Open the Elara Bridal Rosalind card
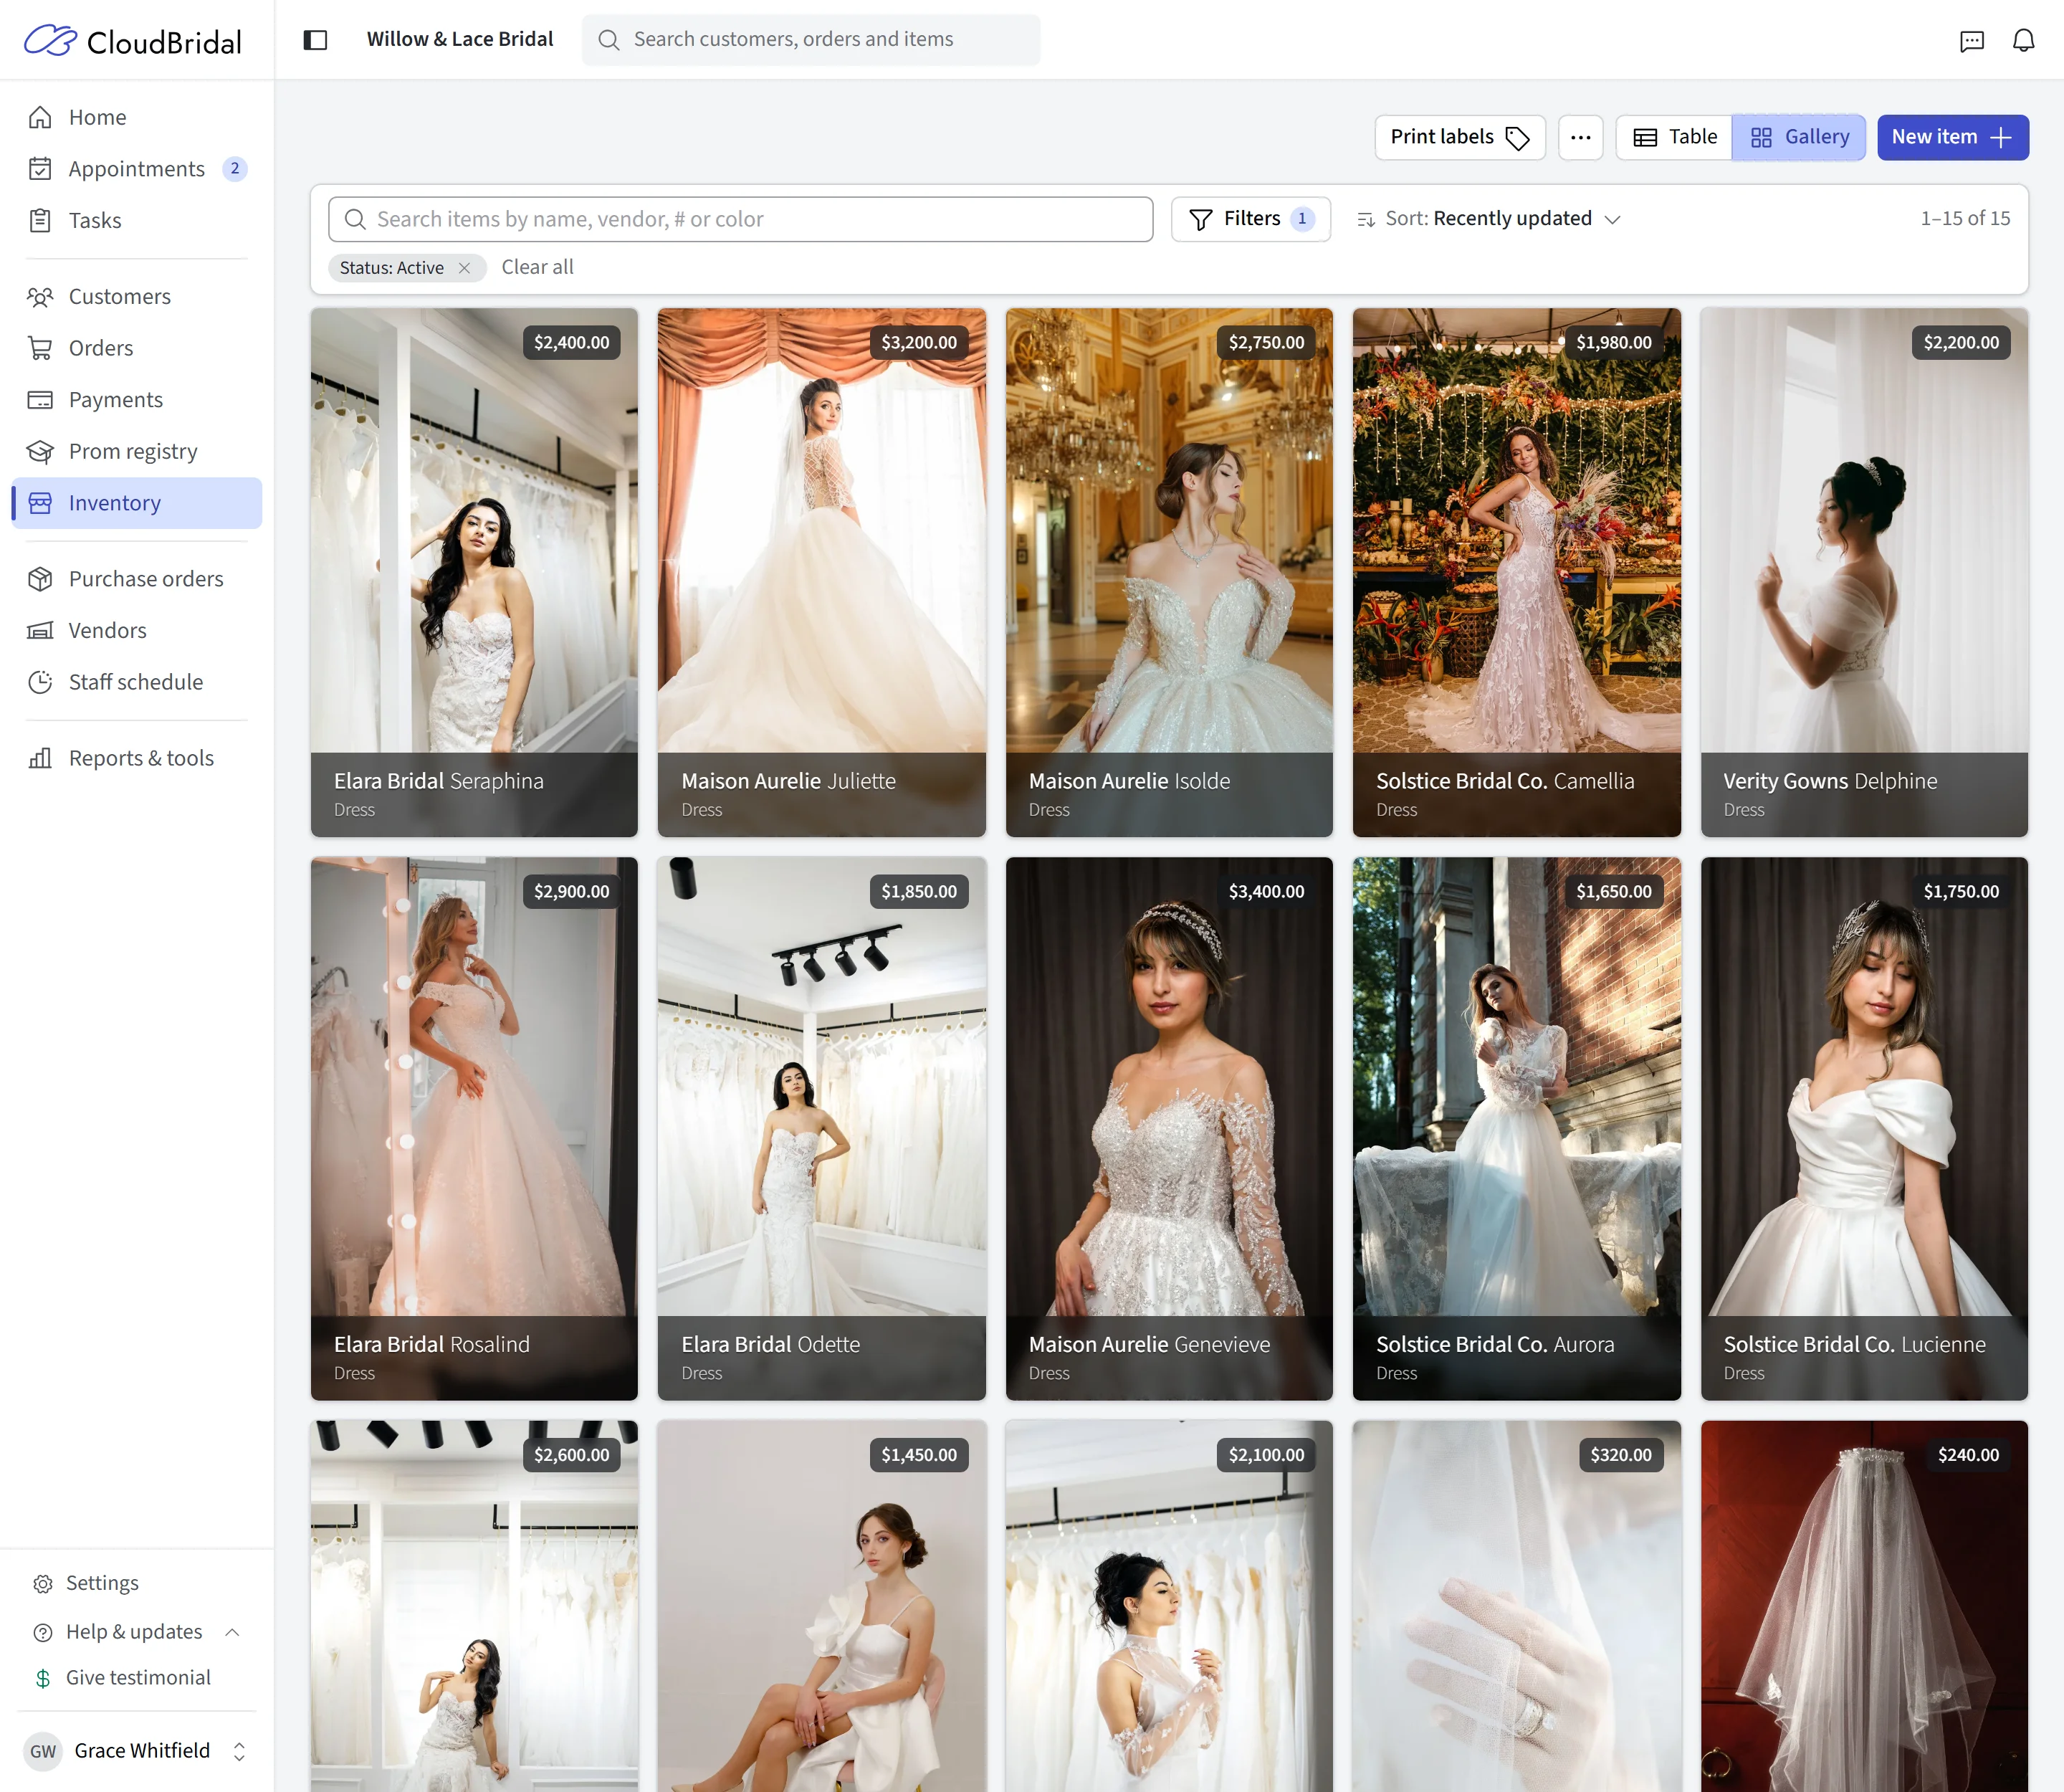 474,1128
